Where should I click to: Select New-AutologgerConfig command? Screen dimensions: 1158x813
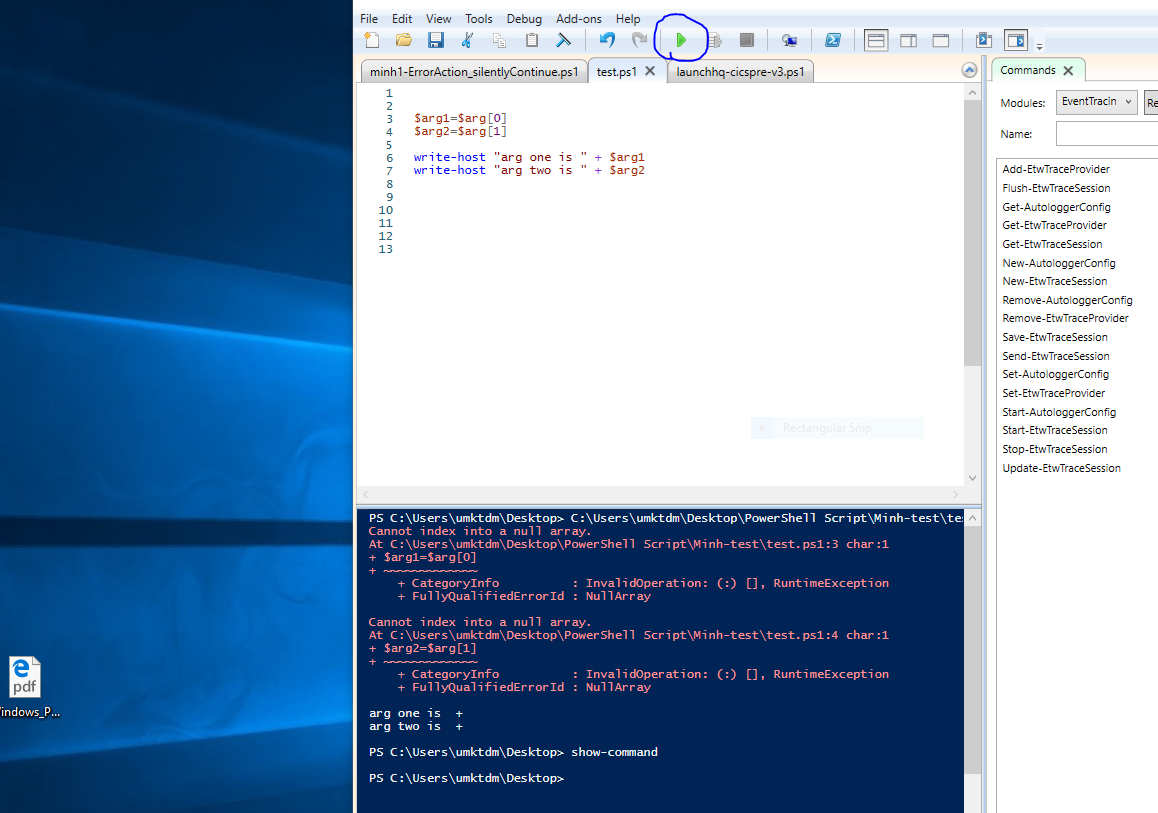1058,263
